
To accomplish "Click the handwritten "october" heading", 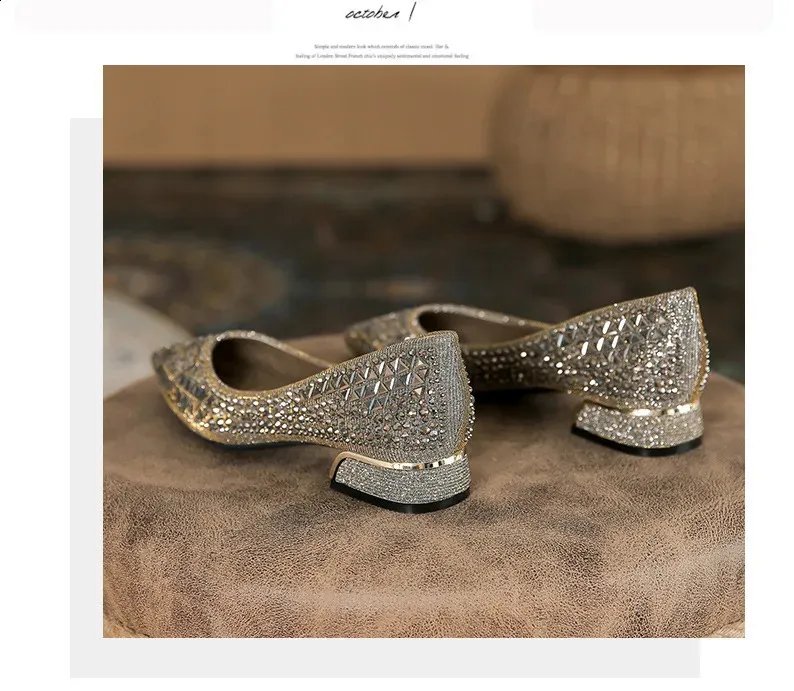I will [371, 14].
